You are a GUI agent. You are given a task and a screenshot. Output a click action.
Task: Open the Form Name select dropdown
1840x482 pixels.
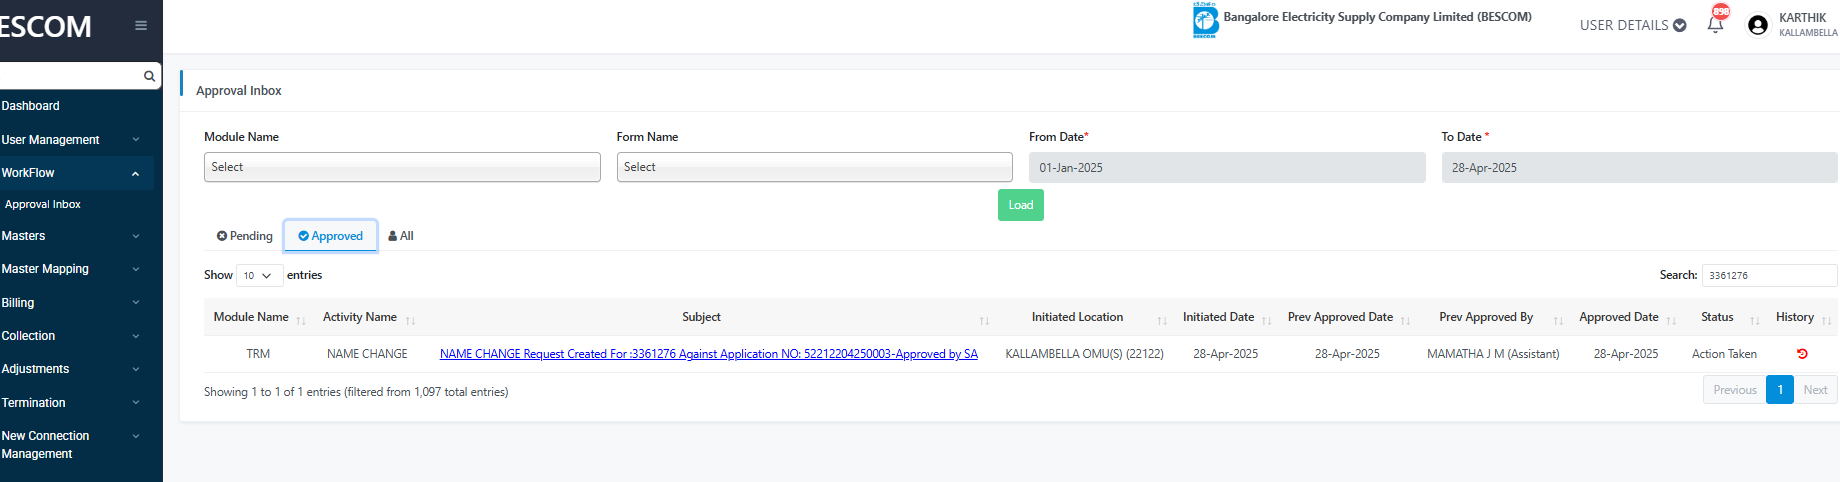(x=815, y=167)
